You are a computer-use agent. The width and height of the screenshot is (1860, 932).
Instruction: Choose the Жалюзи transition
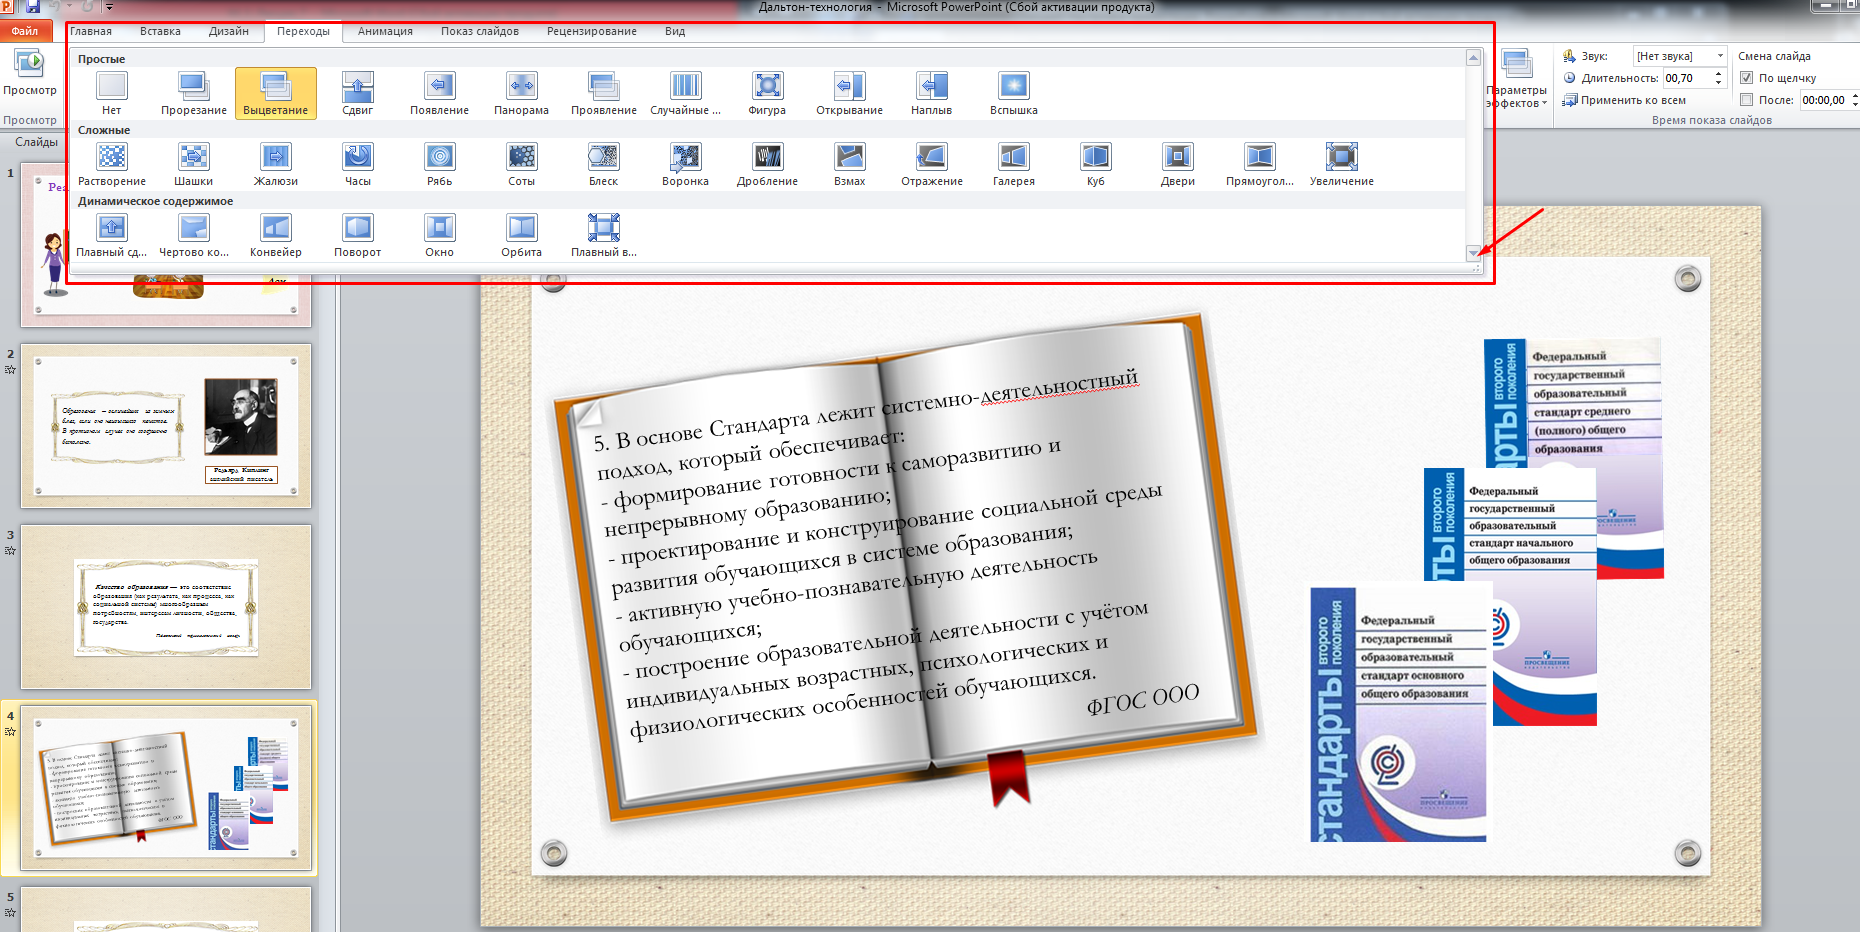[x=276, y=165]
